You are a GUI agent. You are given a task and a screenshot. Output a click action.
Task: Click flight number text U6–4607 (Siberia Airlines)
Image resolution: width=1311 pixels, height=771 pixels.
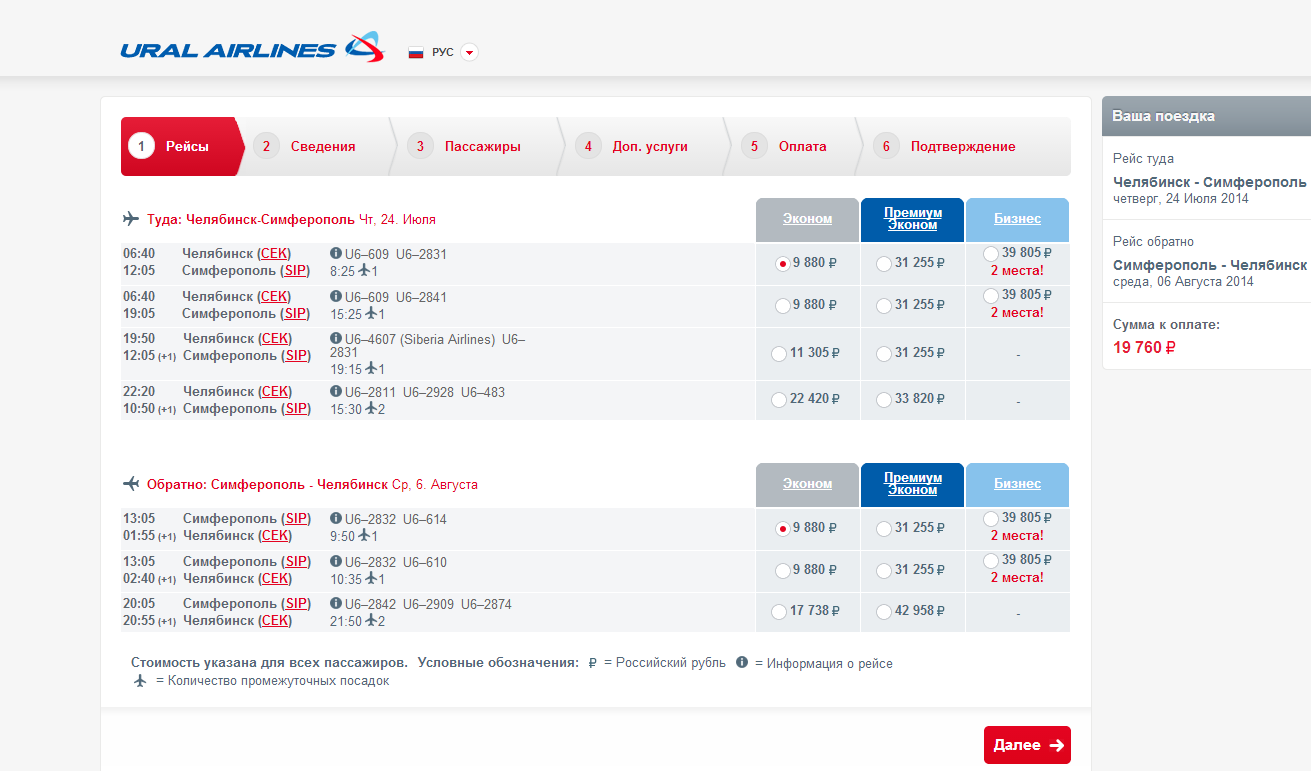(x=420, y=339)
